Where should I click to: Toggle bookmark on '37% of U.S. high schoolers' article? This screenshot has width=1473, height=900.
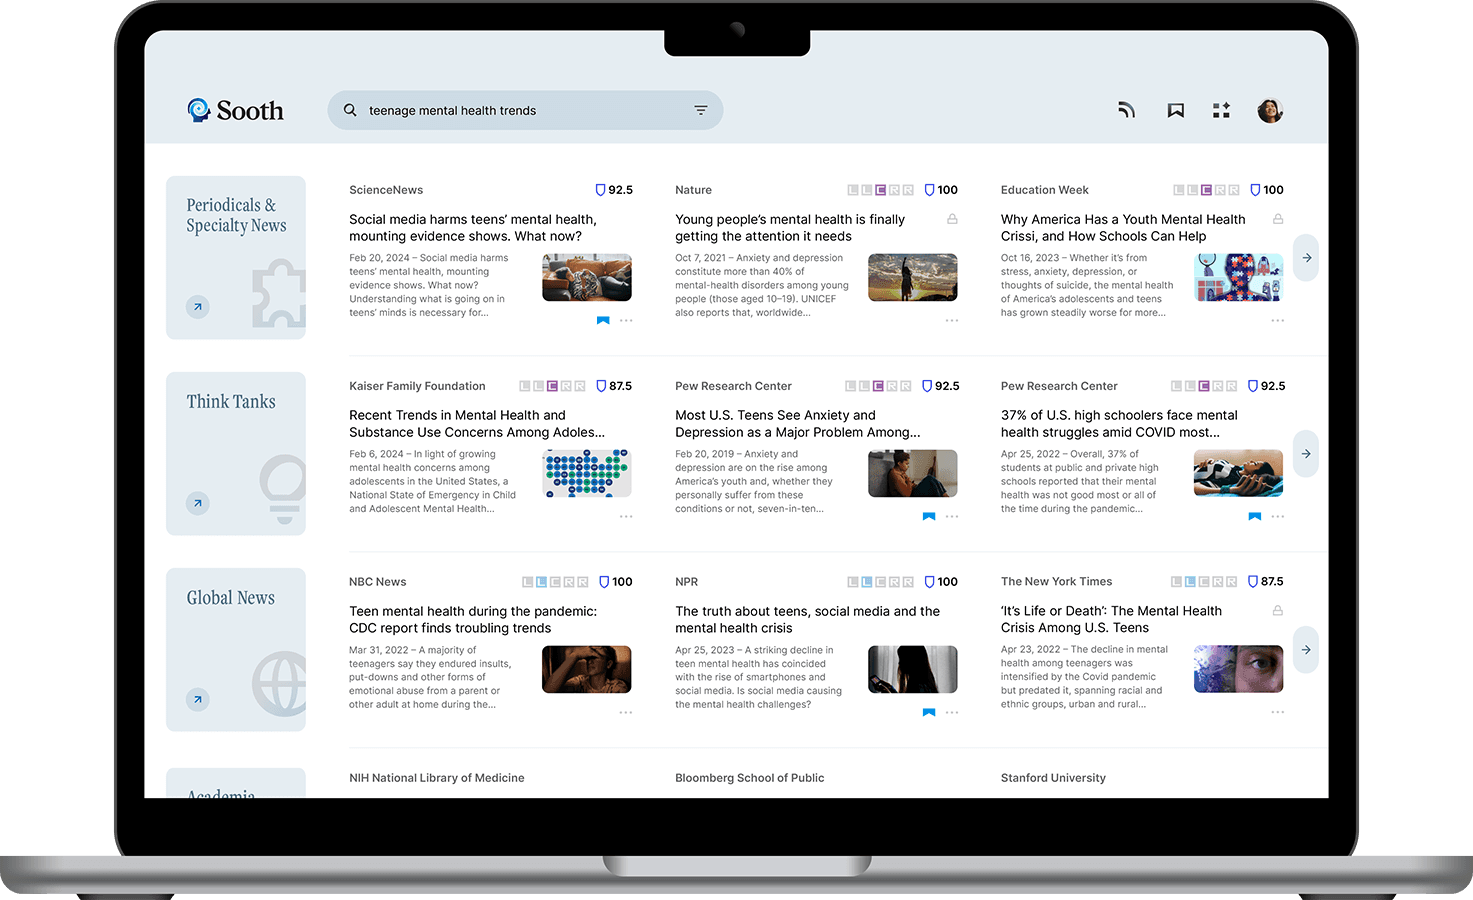(1255, 517)
